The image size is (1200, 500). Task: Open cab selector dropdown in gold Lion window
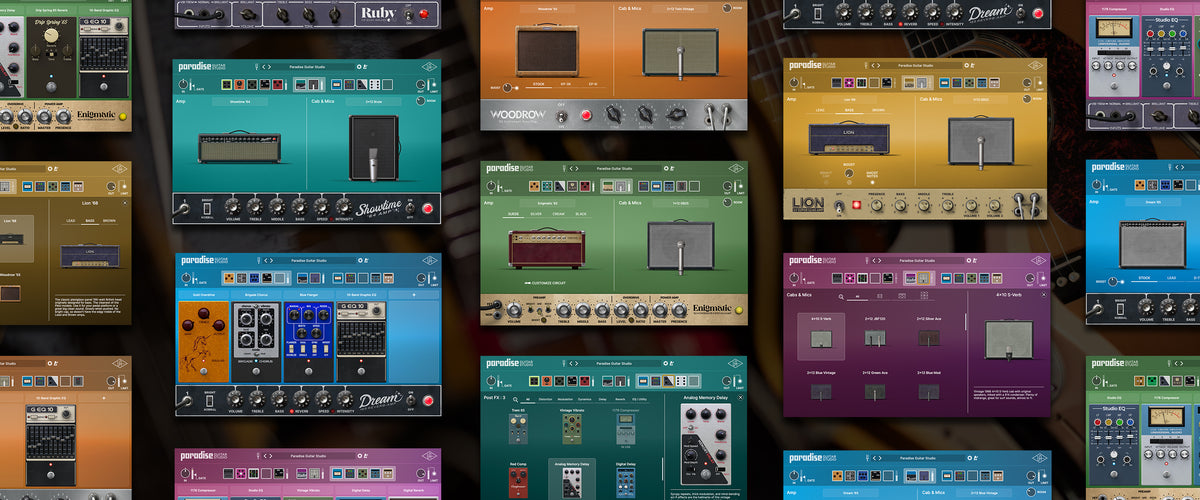(981, 100)
